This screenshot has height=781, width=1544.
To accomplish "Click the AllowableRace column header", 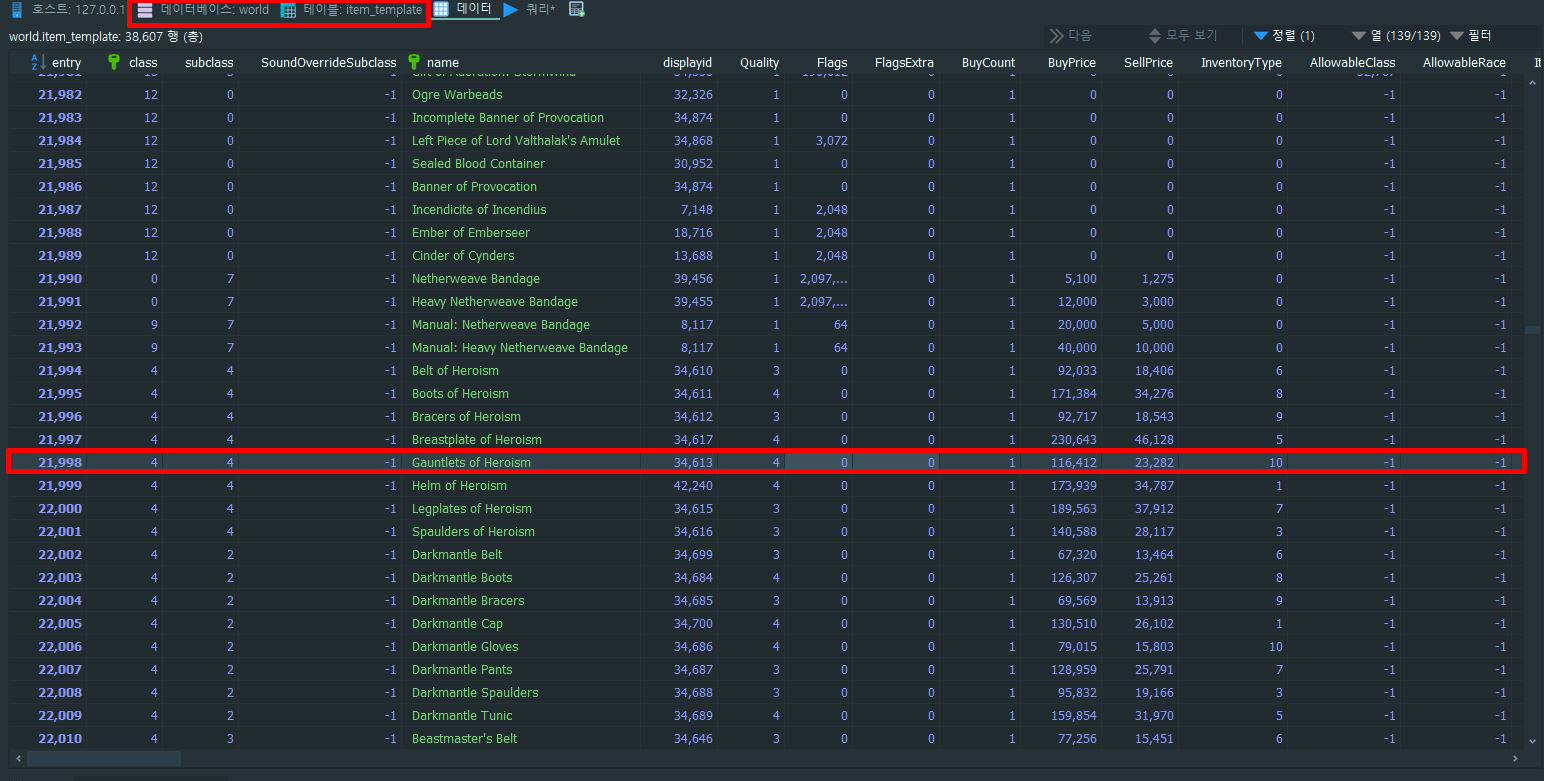I will 1464,62.
